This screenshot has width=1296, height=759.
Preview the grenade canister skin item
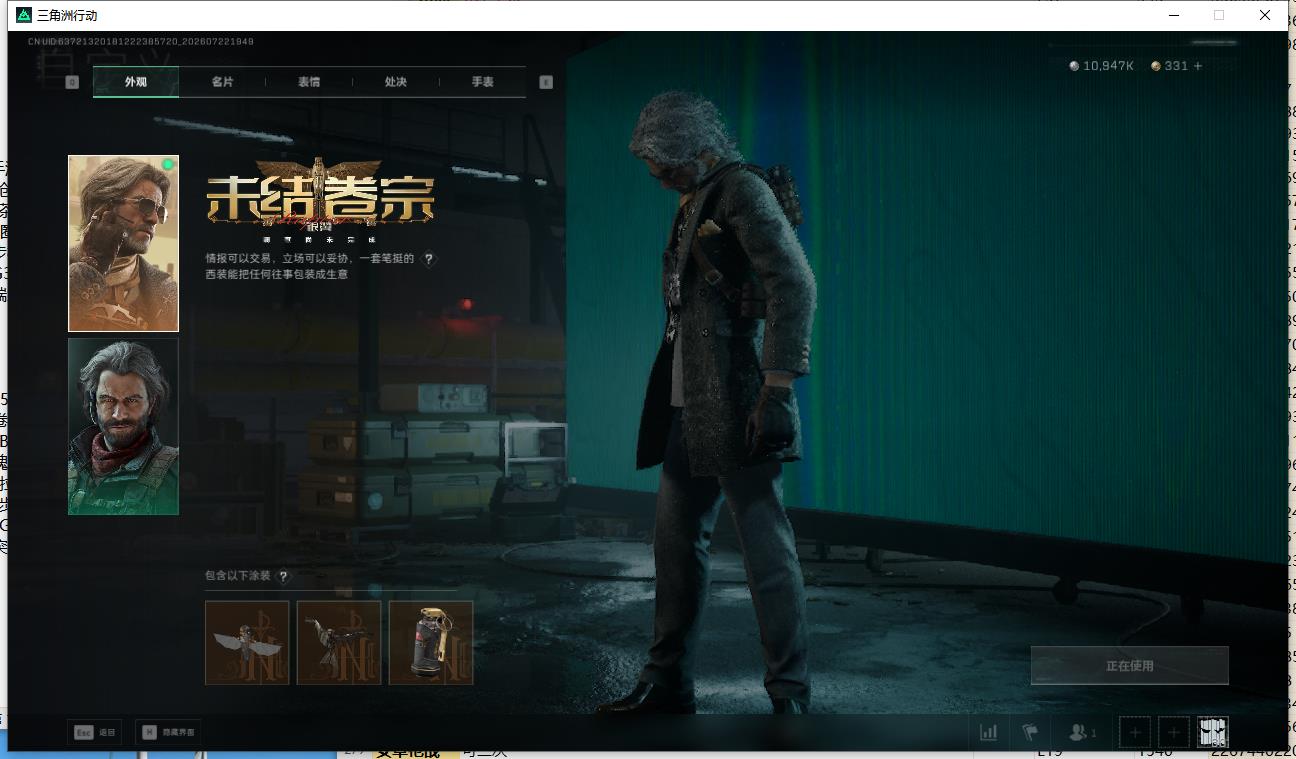(431, 643)
